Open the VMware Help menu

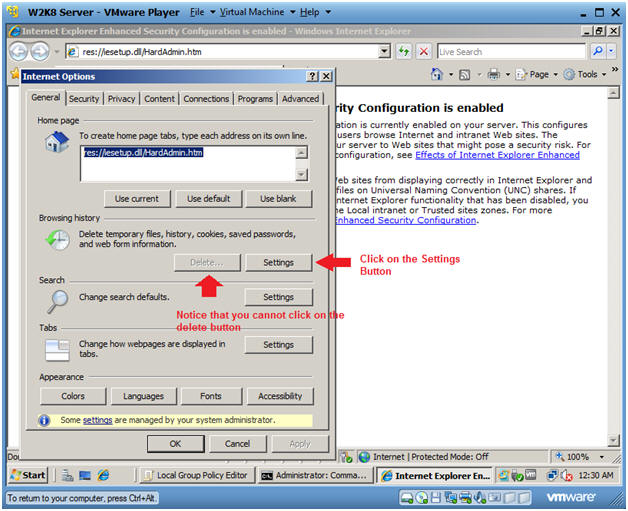[x=315, y=12]
